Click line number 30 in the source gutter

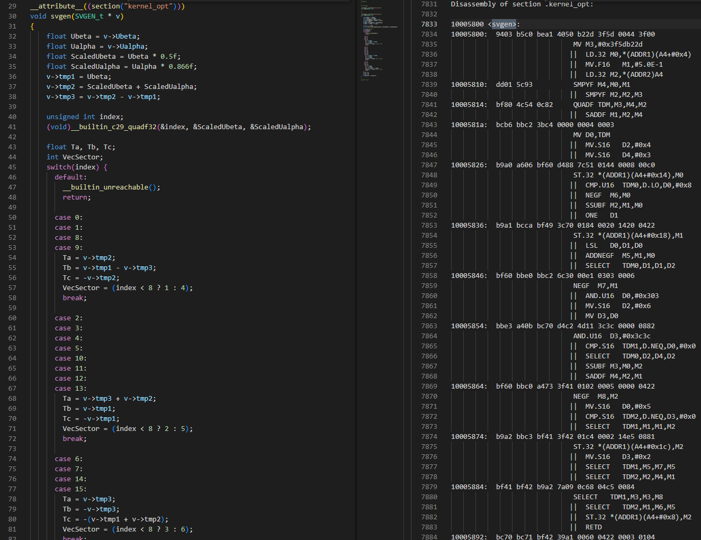click(12, 16)
